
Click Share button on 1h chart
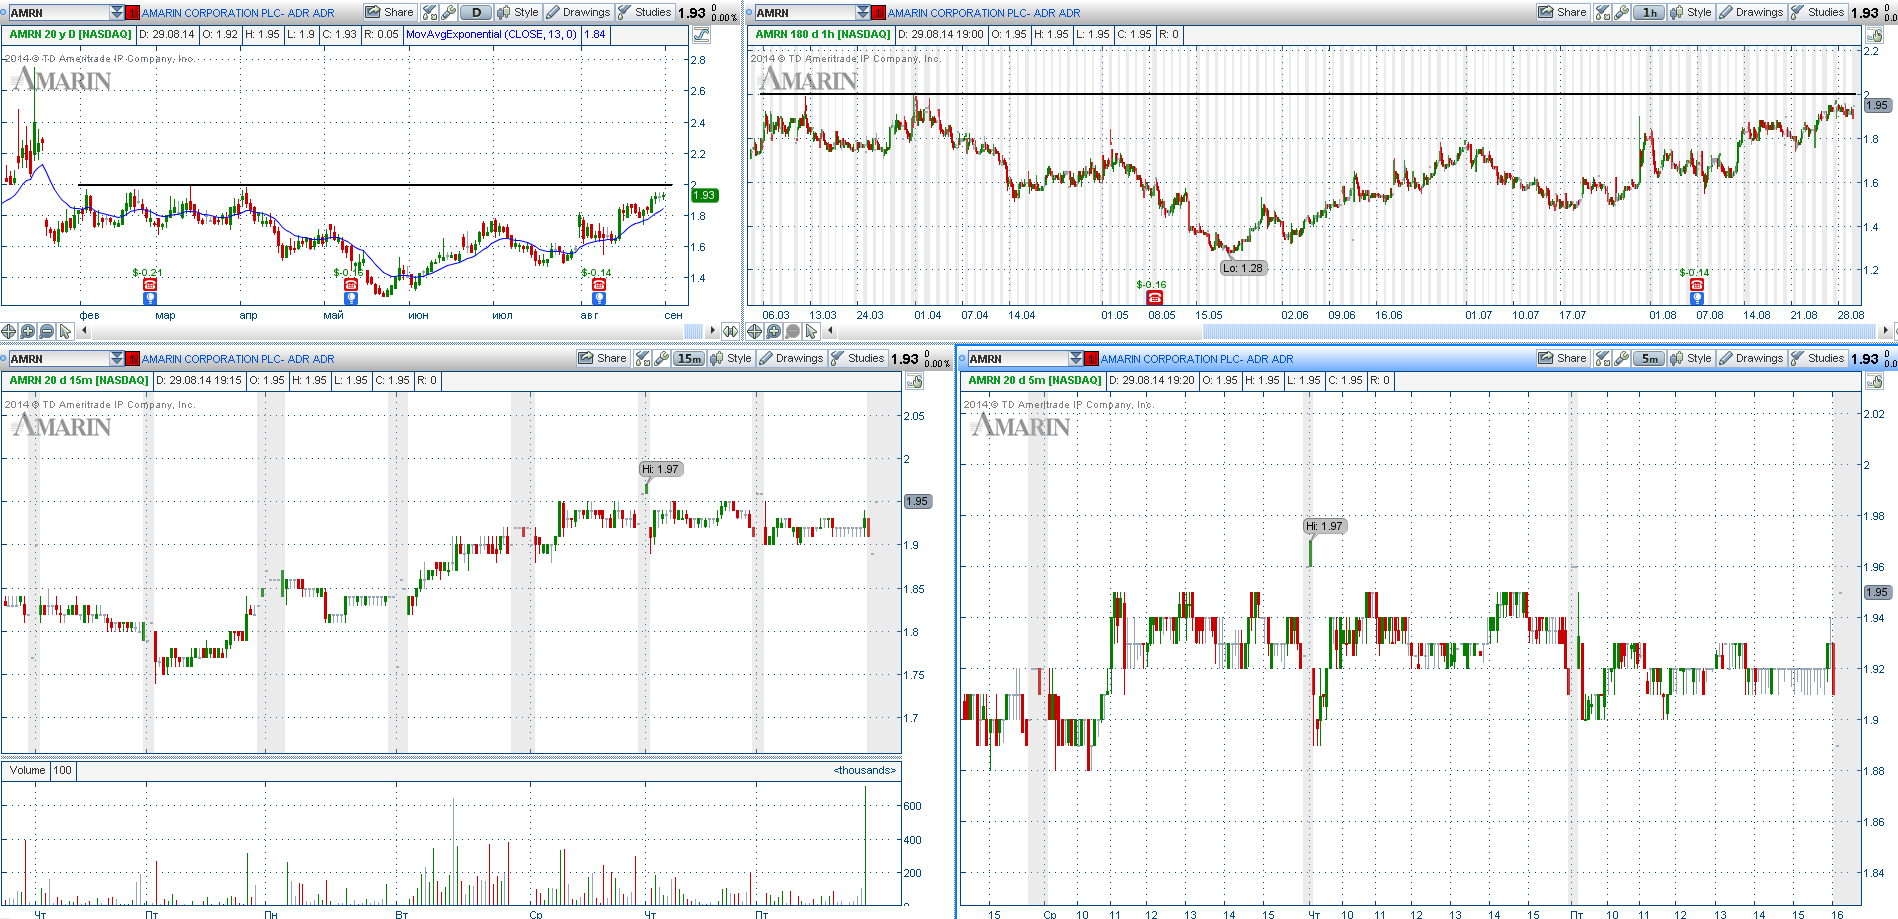pos(1563,12)
